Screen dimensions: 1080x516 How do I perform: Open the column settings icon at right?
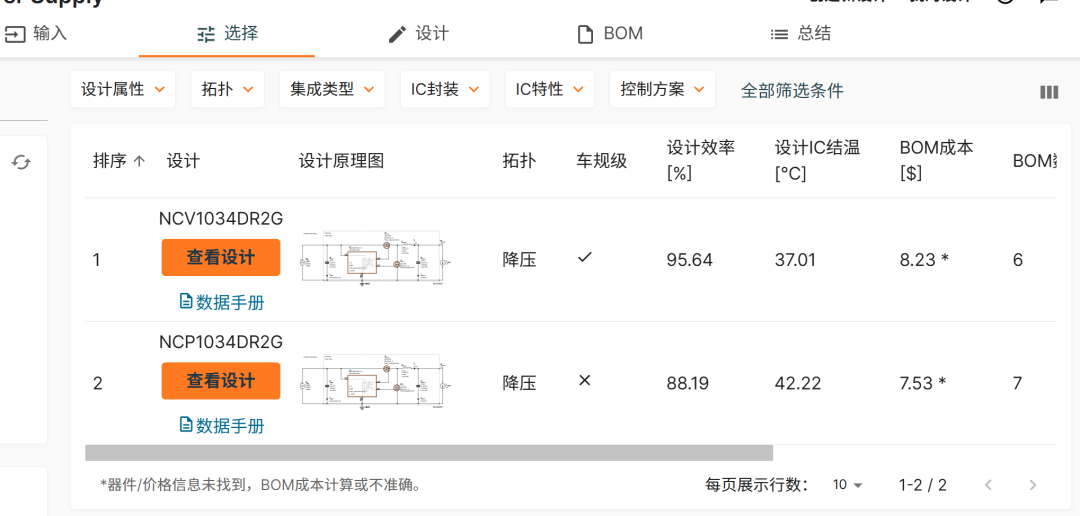click(x=1048, y=92)
